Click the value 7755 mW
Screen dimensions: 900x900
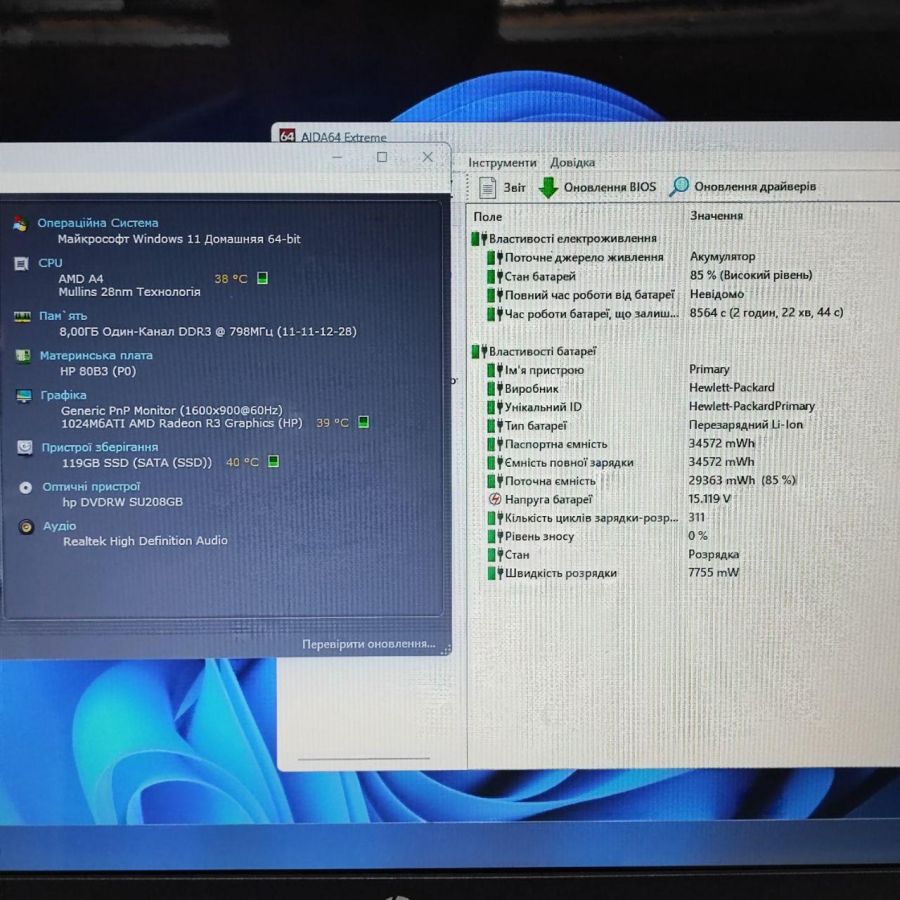coord(713,572)
